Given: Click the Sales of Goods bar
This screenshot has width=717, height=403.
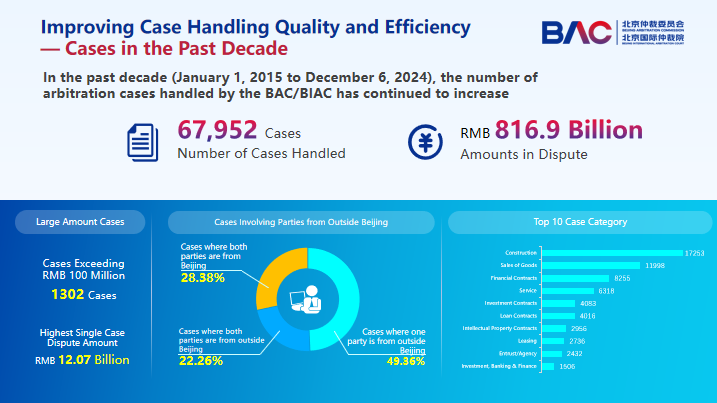Looking at the screenshot, I should pyautogui.click(x=591, y=265).
